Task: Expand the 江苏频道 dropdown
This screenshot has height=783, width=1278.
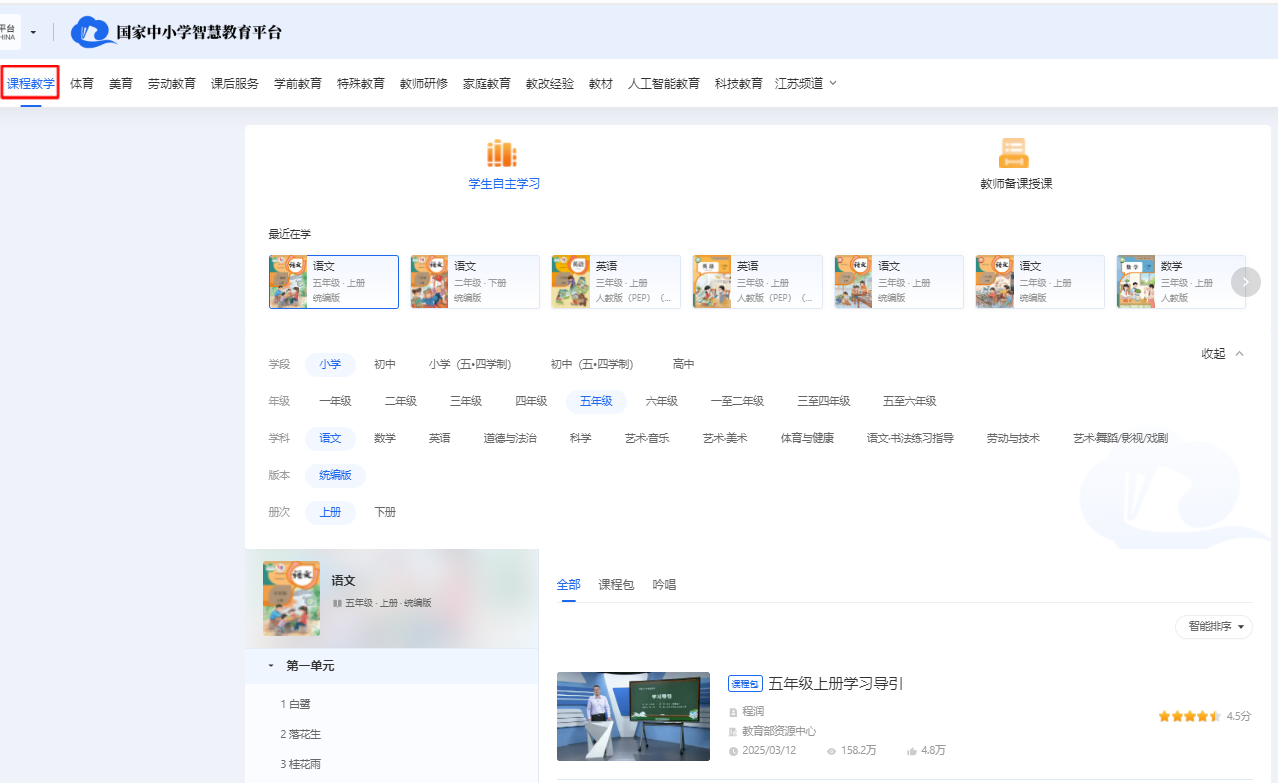Action: pos(806,83)
